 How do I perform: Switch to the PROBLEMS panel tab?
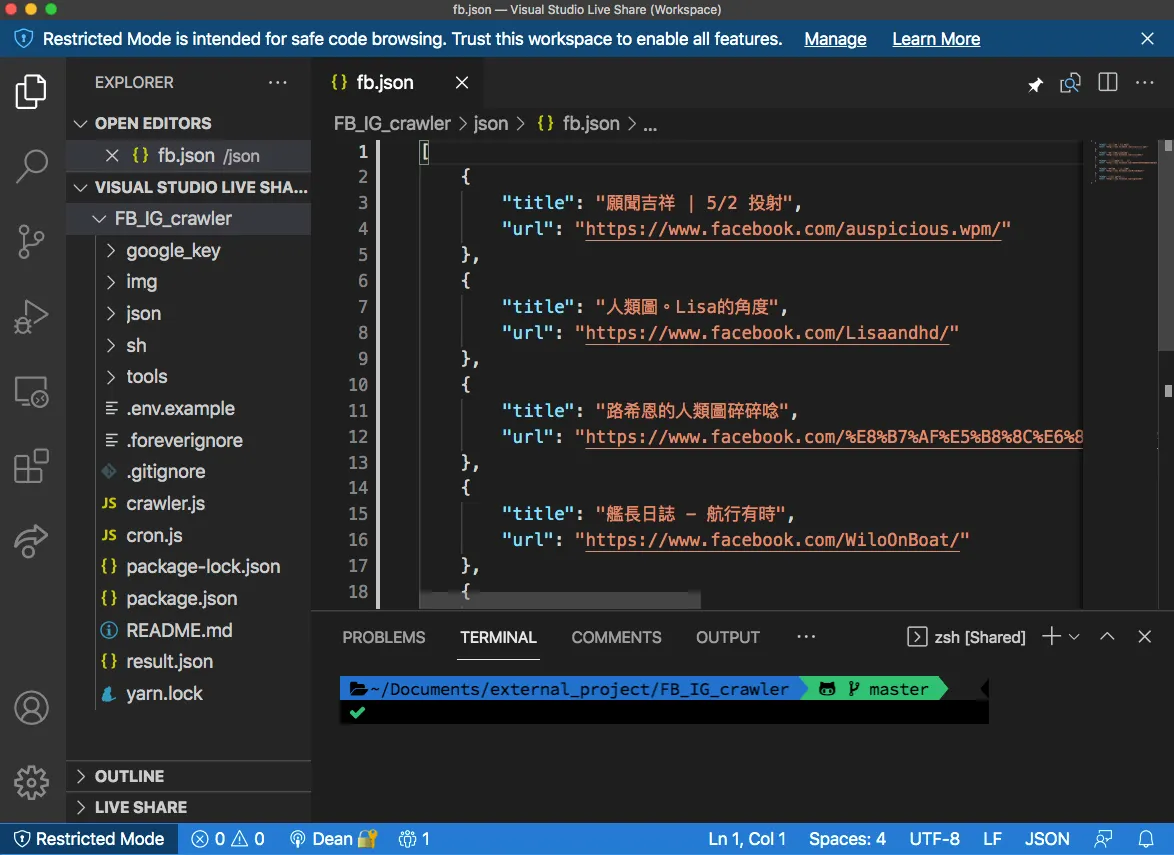pos(383,637)
